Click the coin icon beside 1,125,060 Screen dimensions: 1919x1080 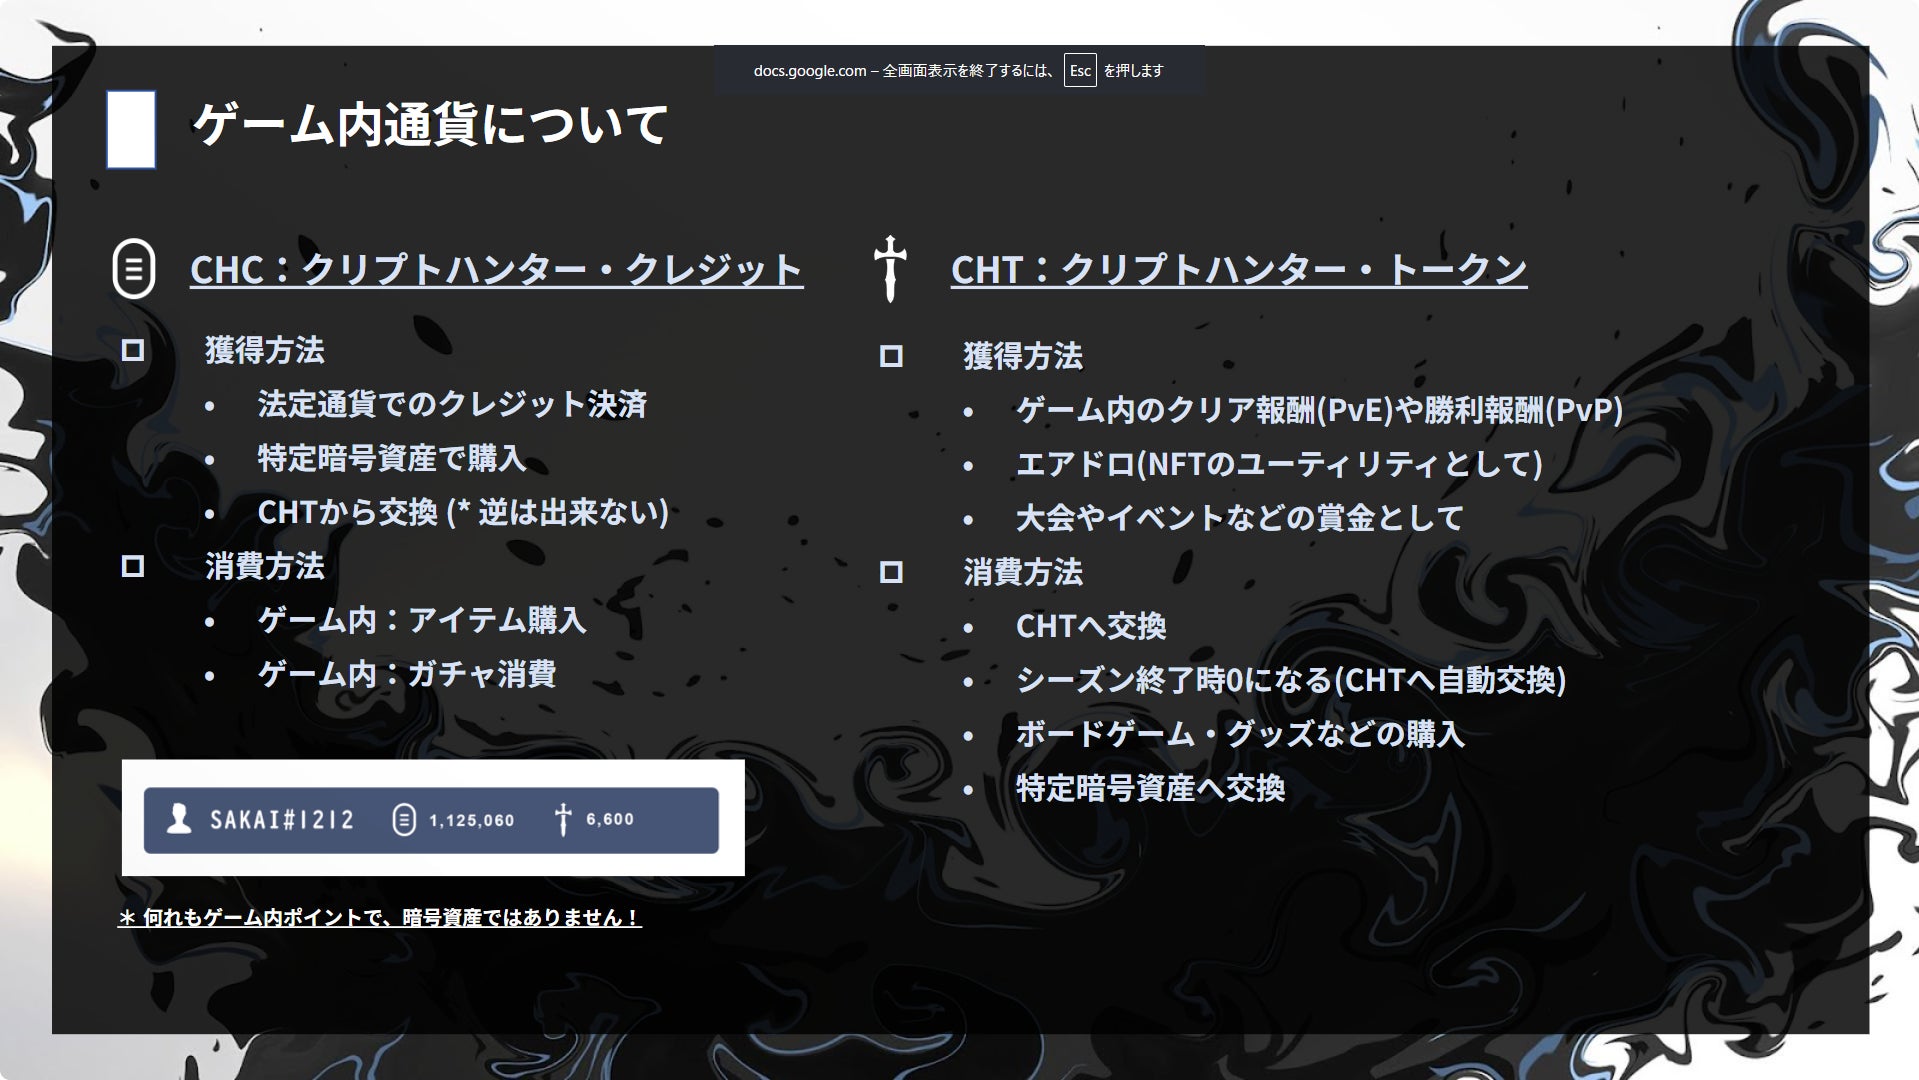pyautogui.click(x=404, y=820)
